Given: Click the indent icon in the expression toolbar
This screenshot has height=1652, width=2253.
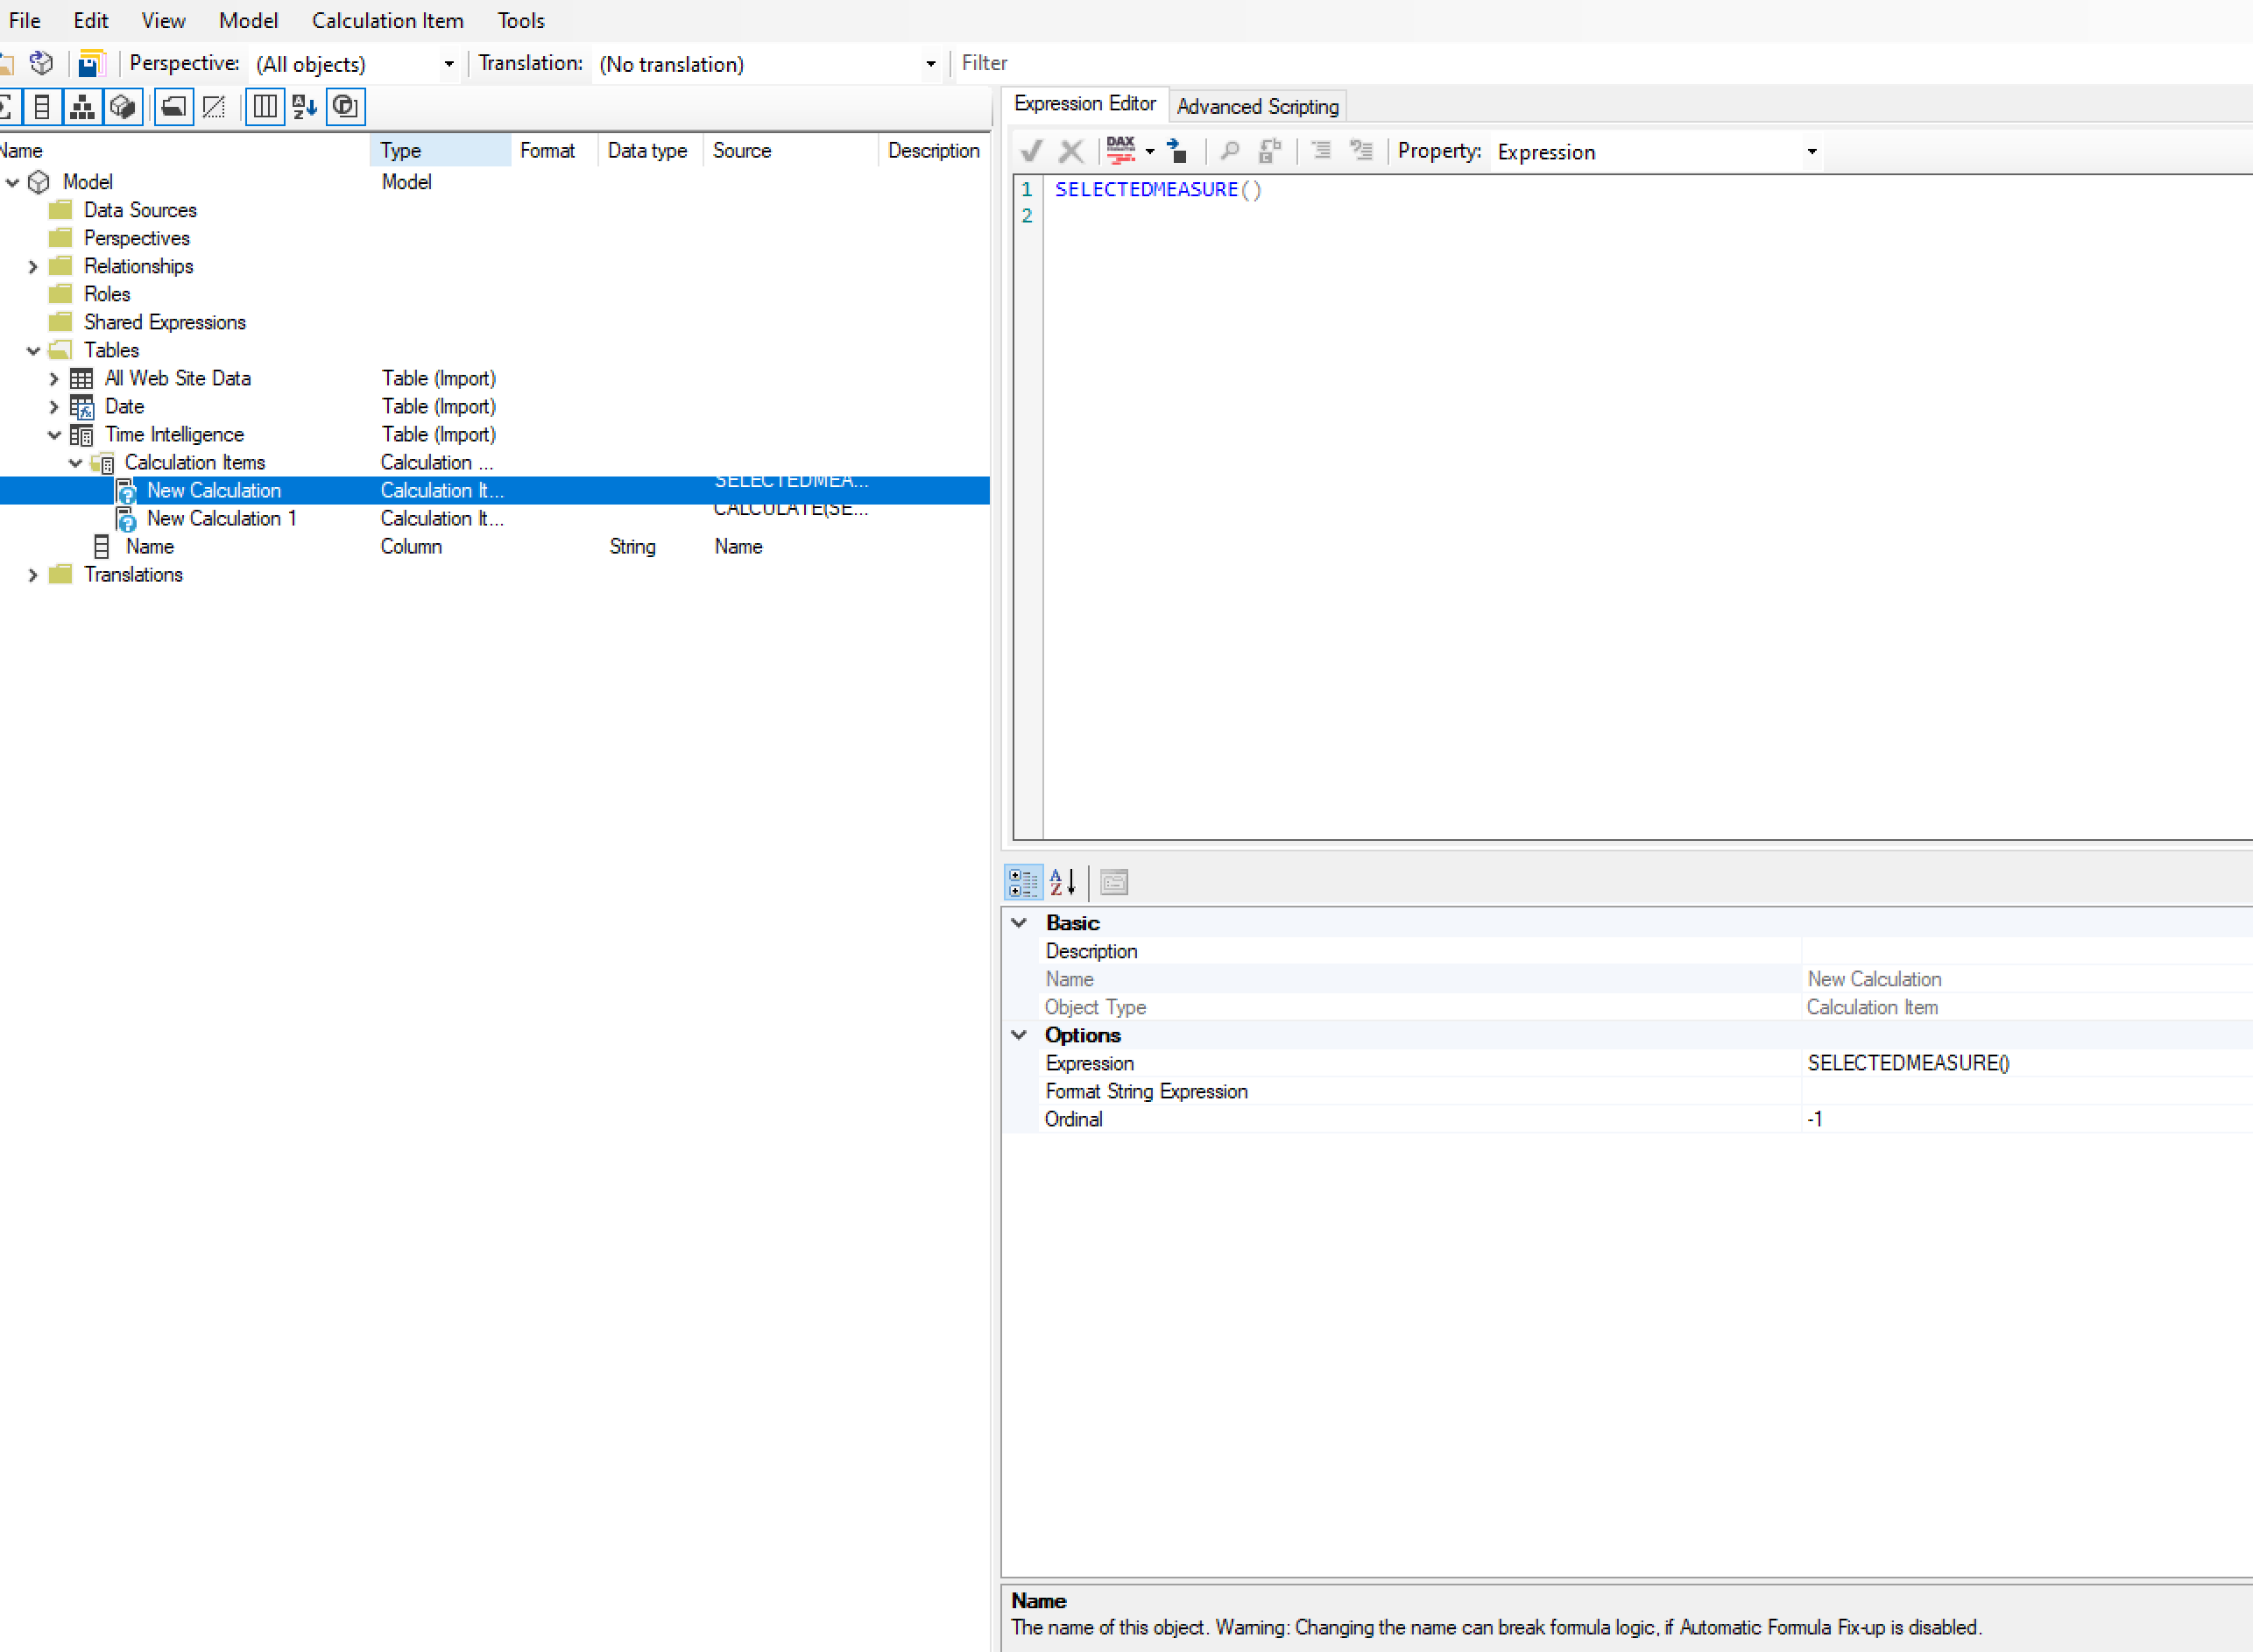Looking at the screenshot, I should (1321, 151).
